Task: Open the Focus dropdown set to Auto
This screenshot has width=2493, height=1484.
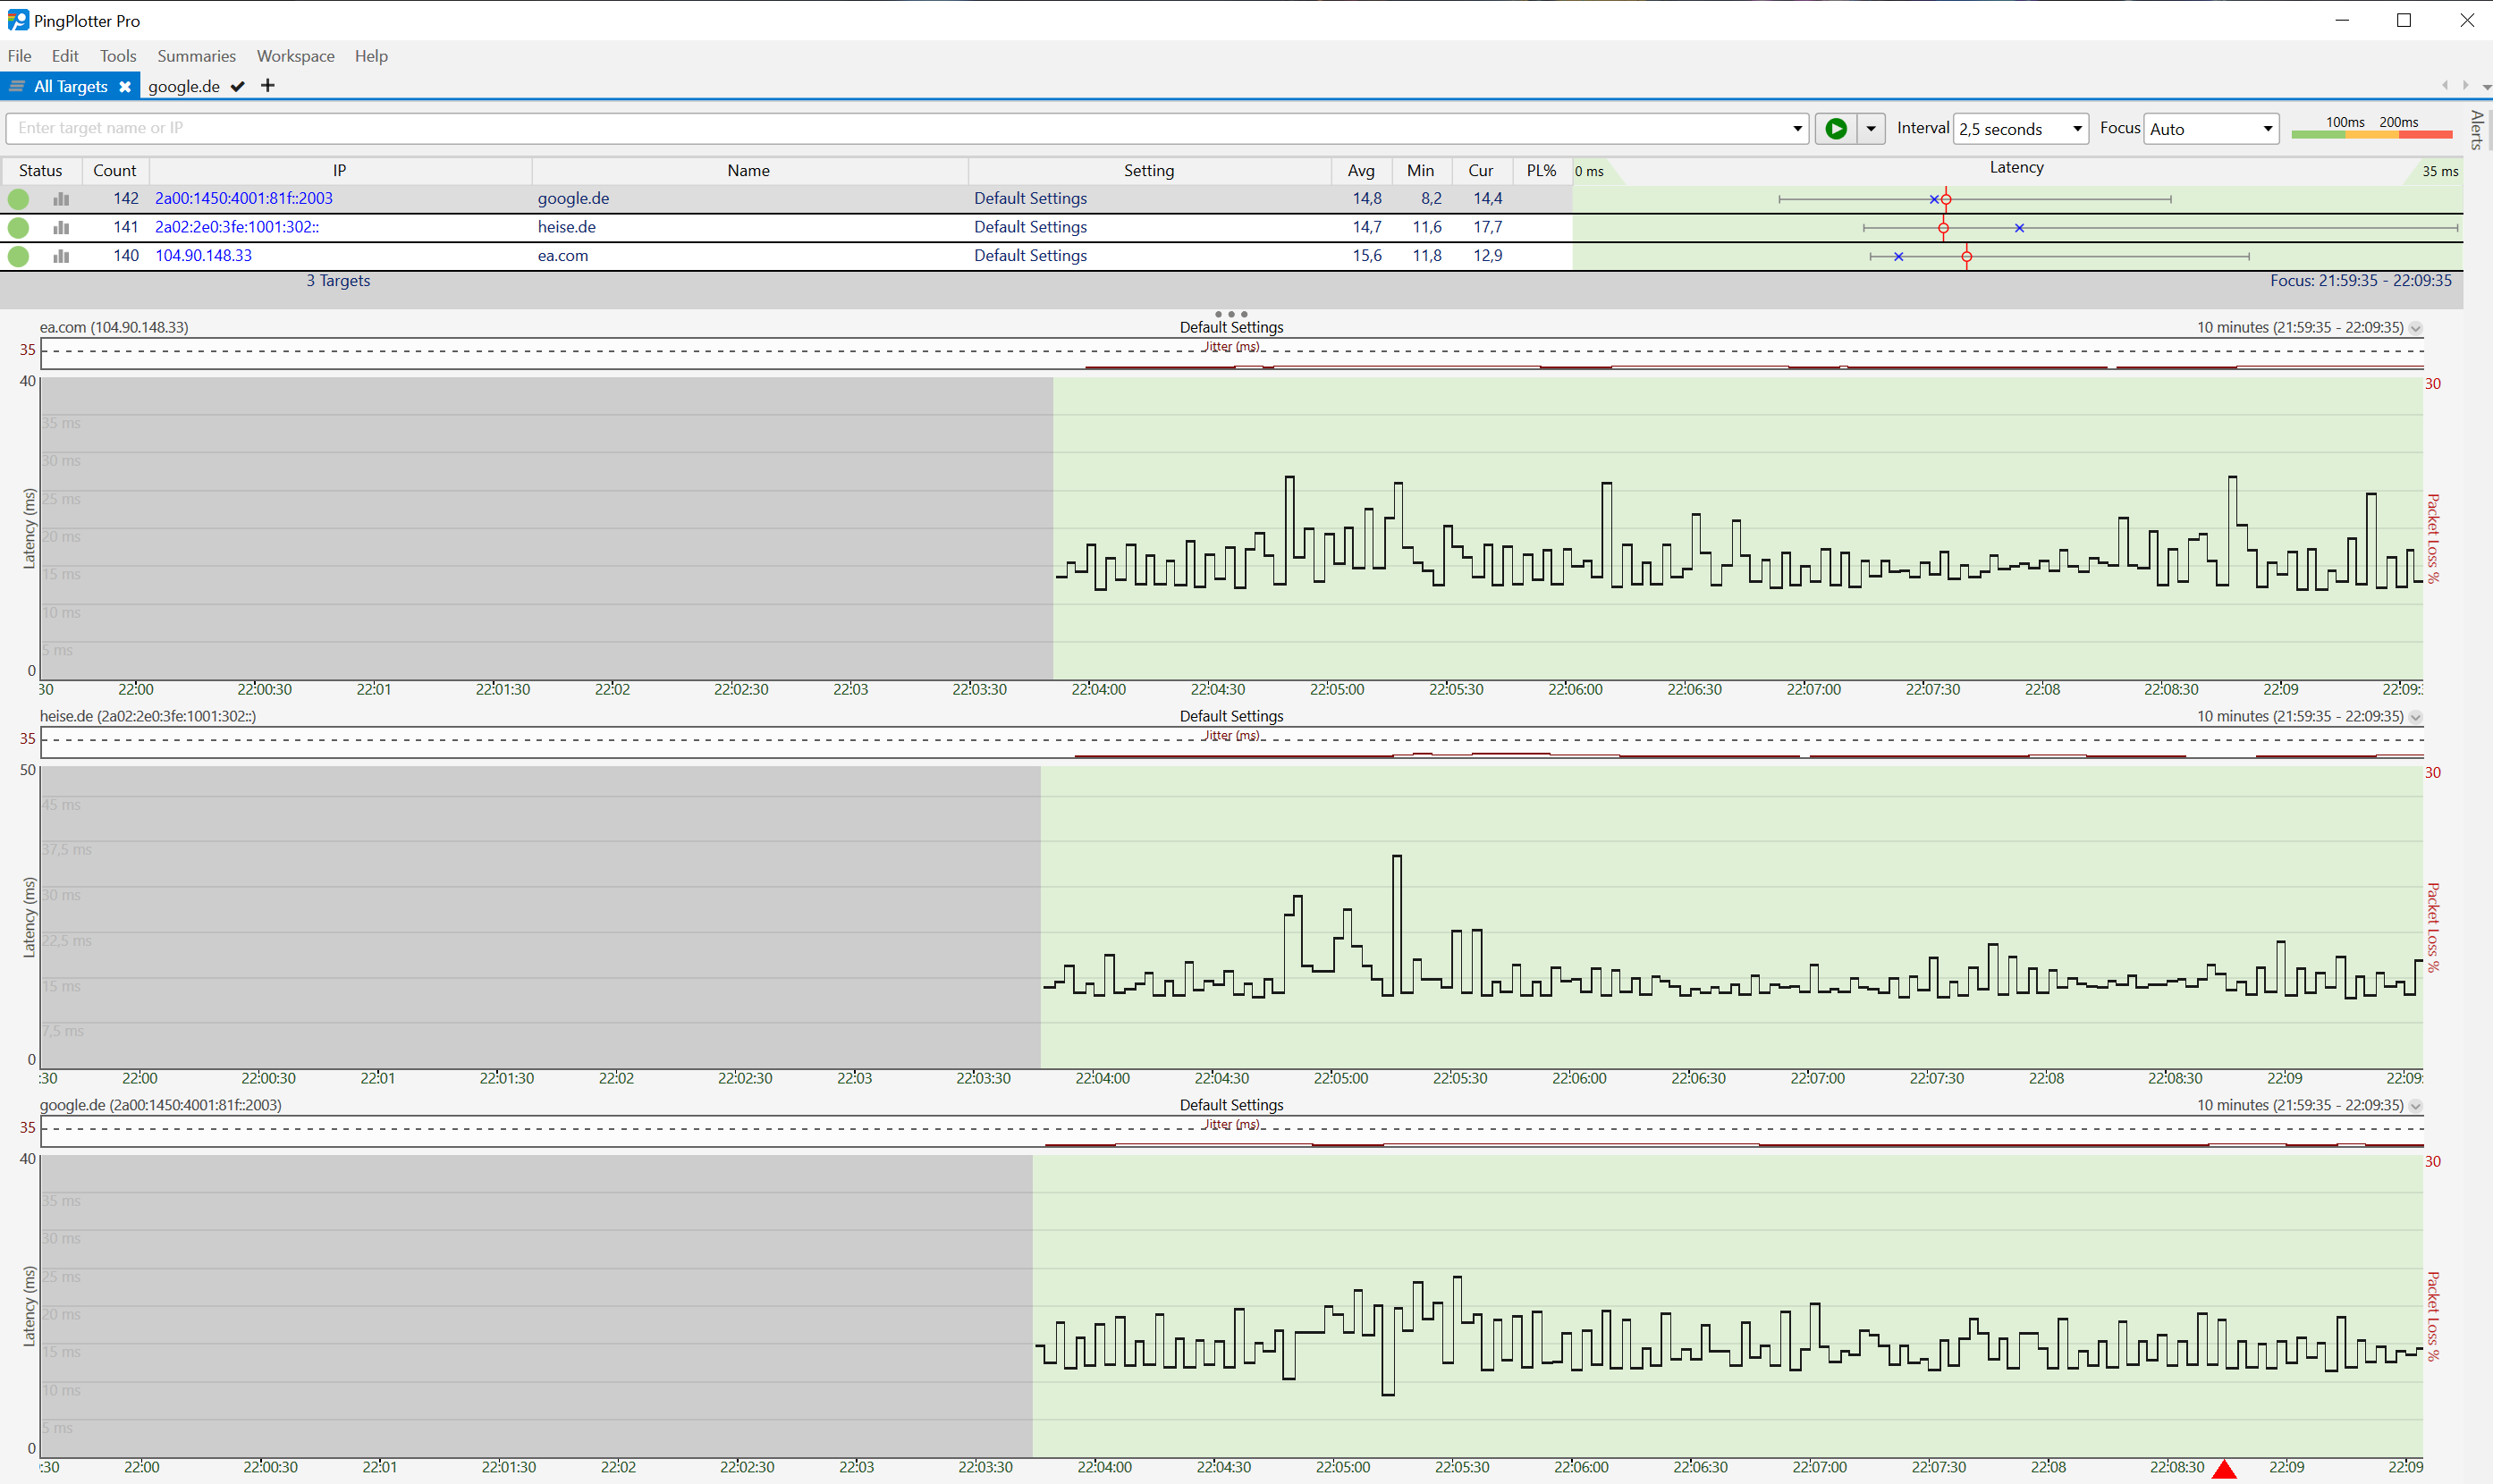Action: 2211,128
